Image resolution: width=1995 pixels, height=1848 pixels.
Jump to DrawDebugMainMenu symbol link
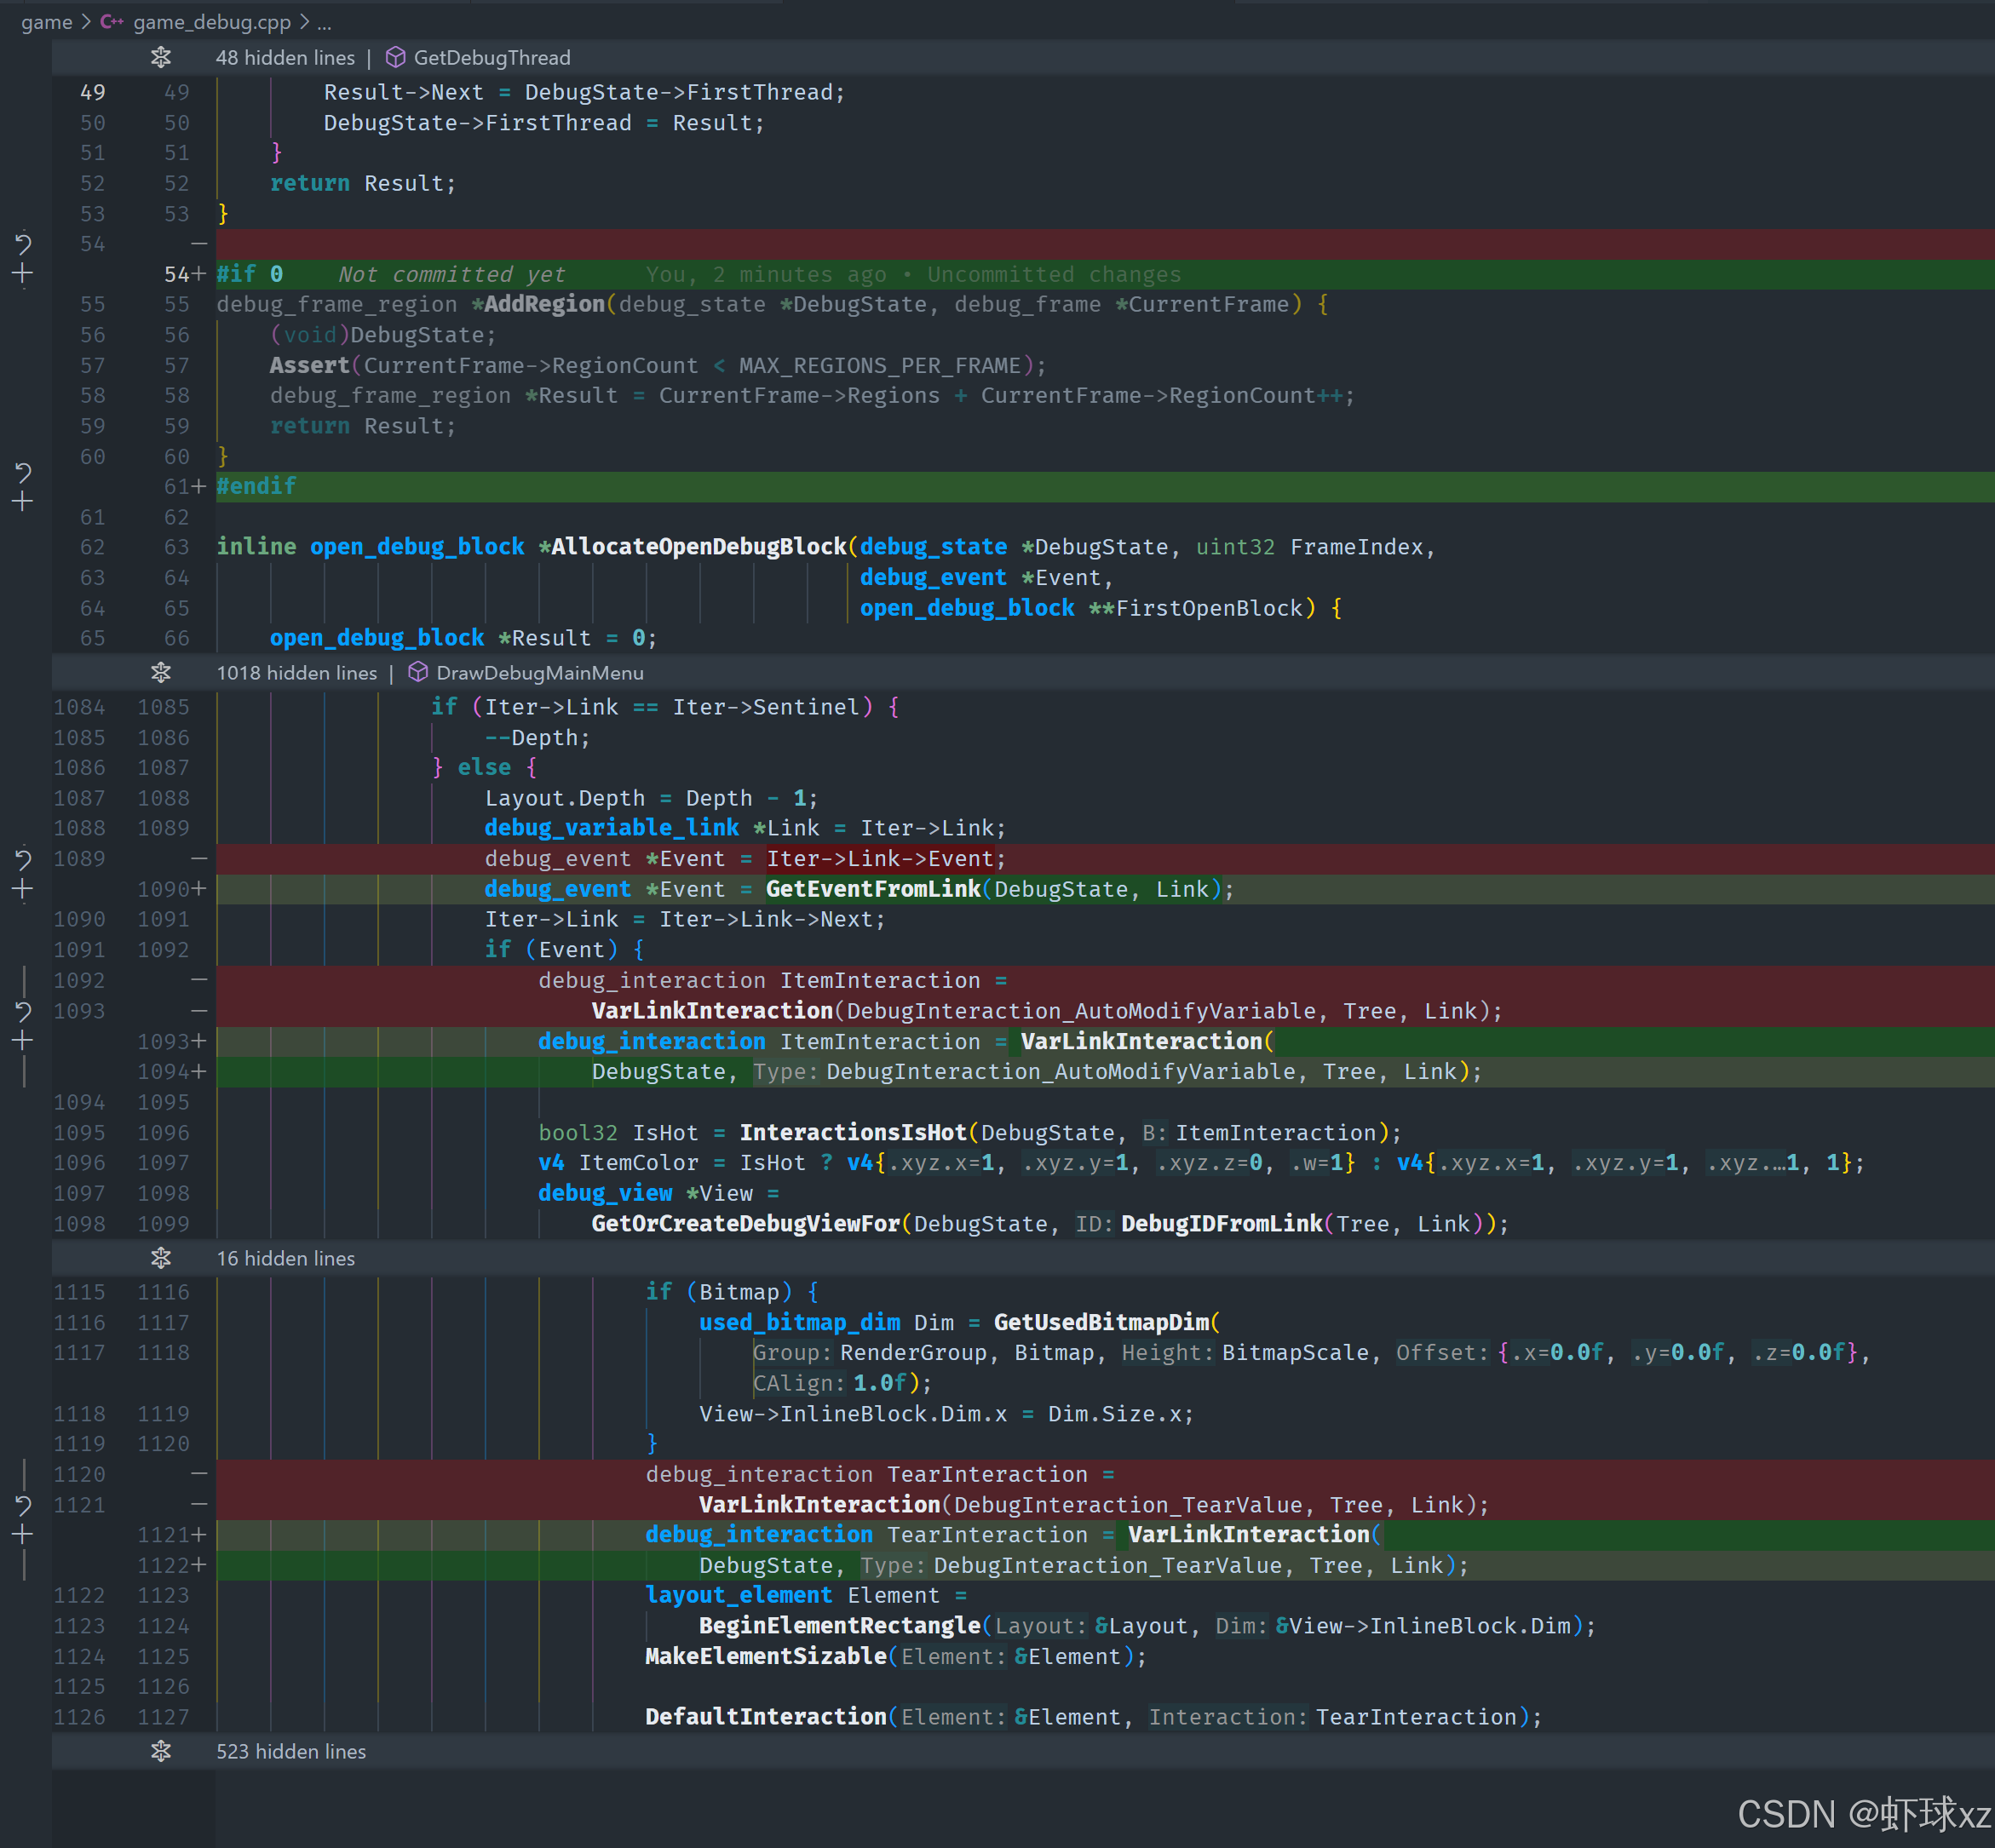[x=539, y=673]
